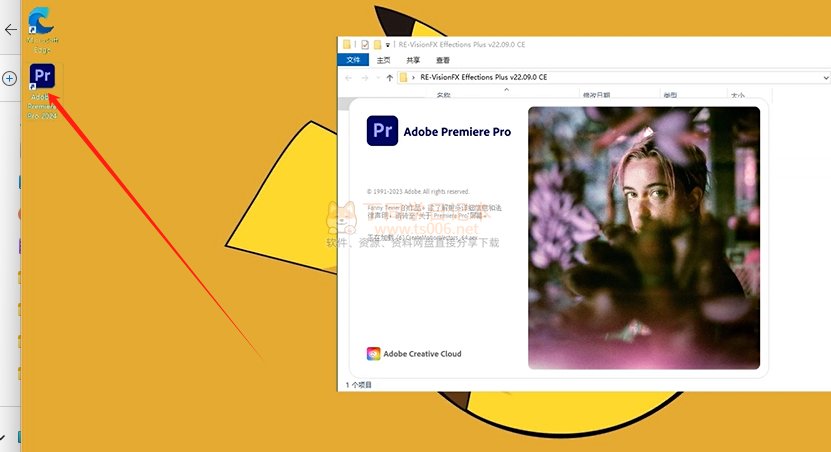Click the Adobe Creative Cloud logo icon
Screen dimensions: 831x452
pyautogui.click(x=373, y=353)
